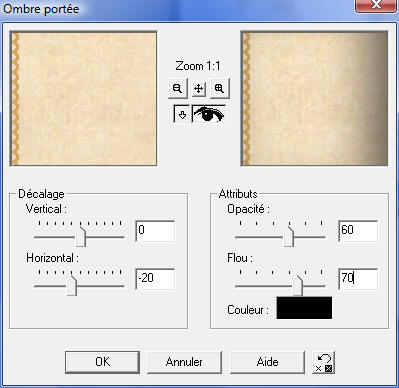
Task: Click the OK button
Action: [x=102, y=362]
